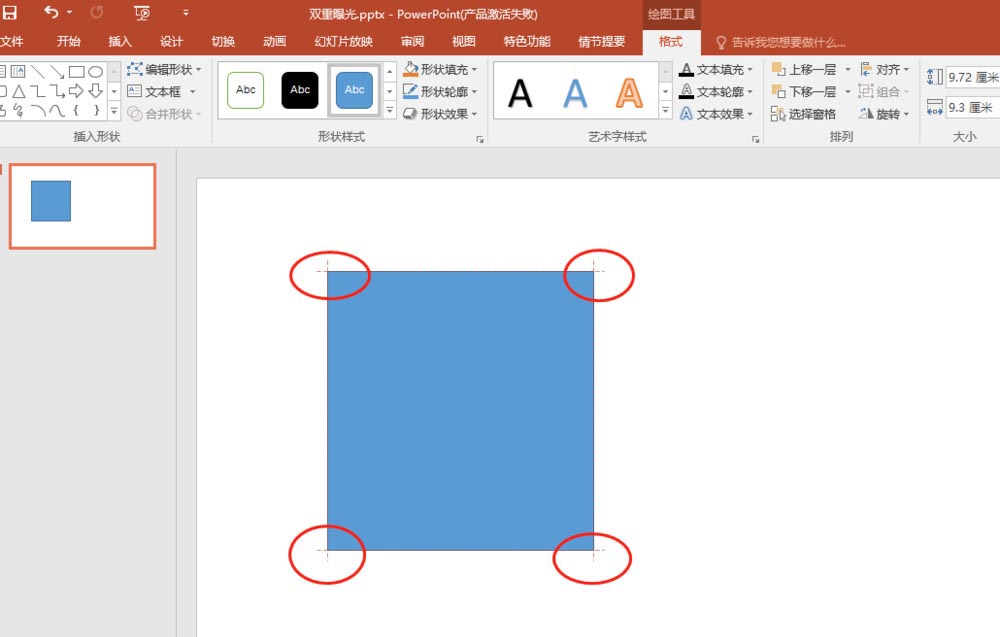
Task: Open the 文件 menu
Action: click(11, 41)
